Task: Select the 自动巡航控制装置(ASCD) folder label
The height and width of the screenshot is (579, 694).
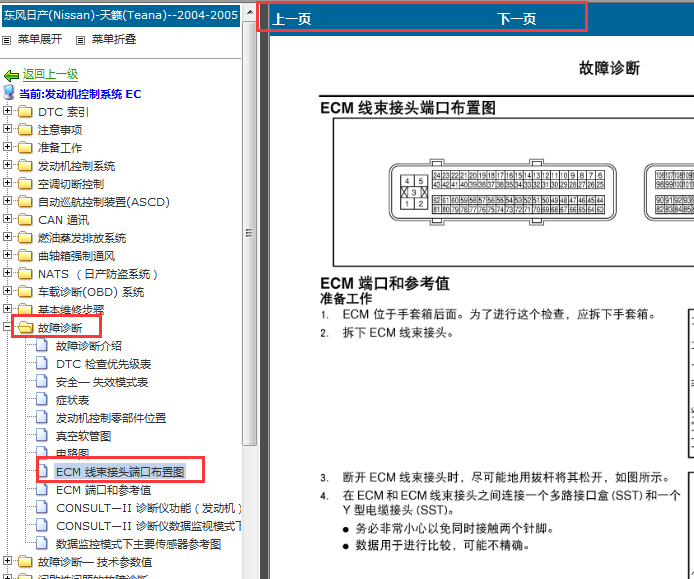Action: click(104, 202)
